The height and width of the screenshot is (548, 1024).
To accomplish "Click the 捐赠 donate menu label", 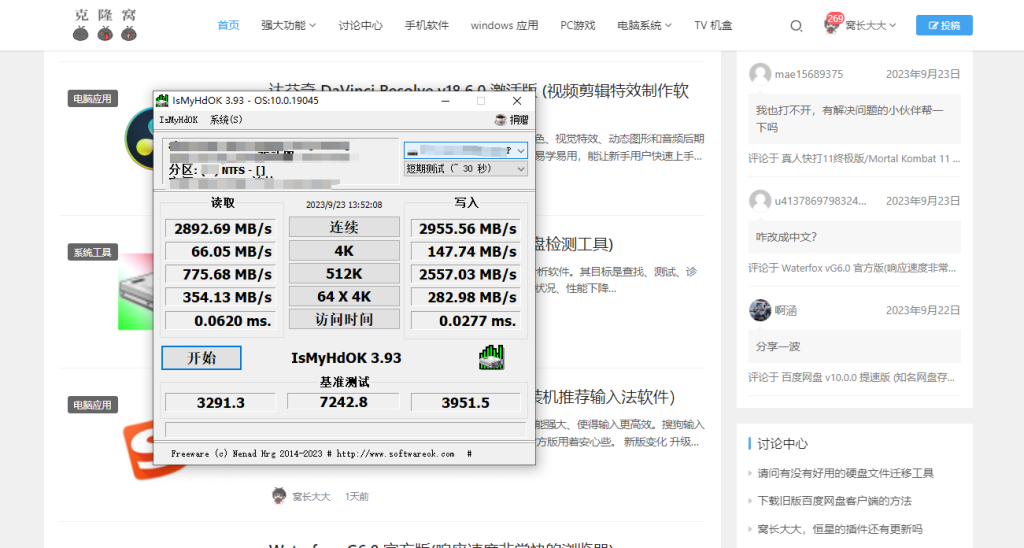I will tap(519, 120).
